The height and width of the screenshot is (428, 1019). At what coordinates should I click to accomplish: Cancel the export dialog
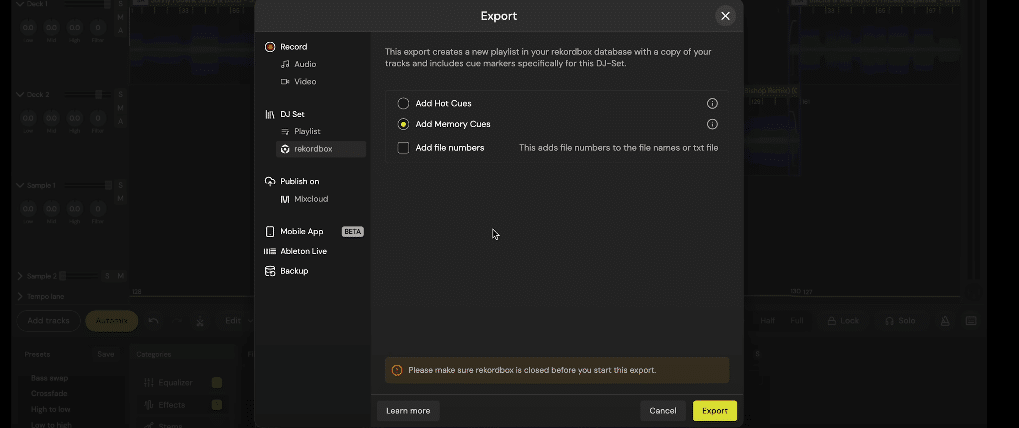(x=662, y=411)
